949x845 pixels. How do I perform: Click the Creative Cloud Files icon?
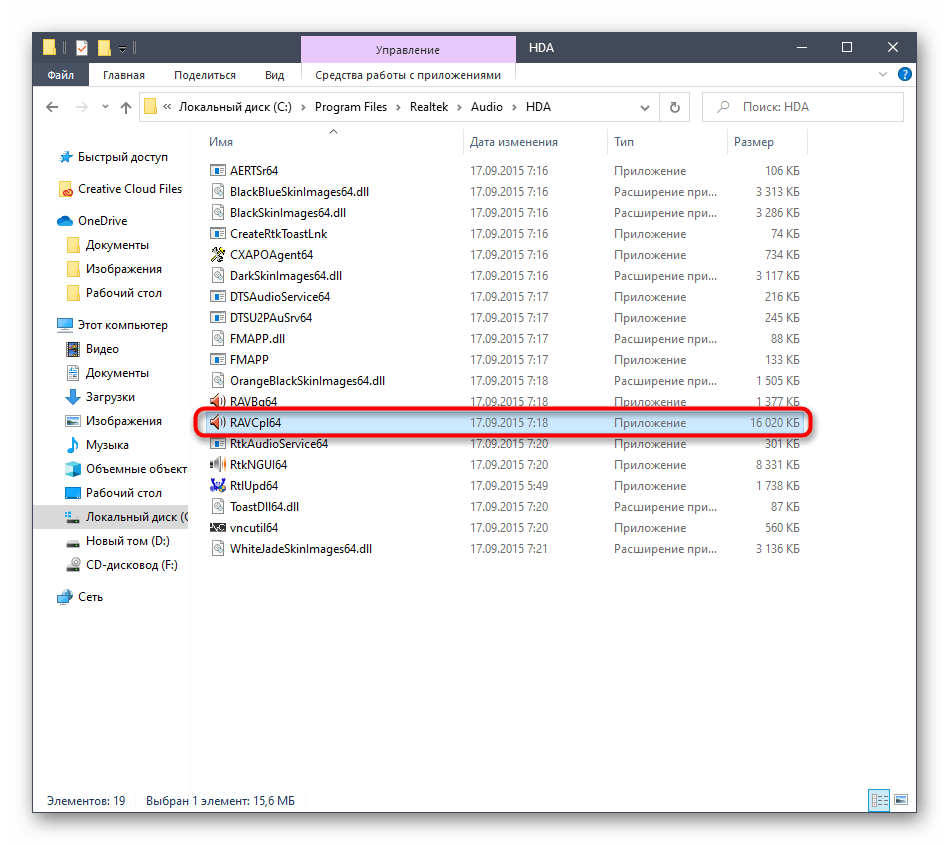coord(65,189)
